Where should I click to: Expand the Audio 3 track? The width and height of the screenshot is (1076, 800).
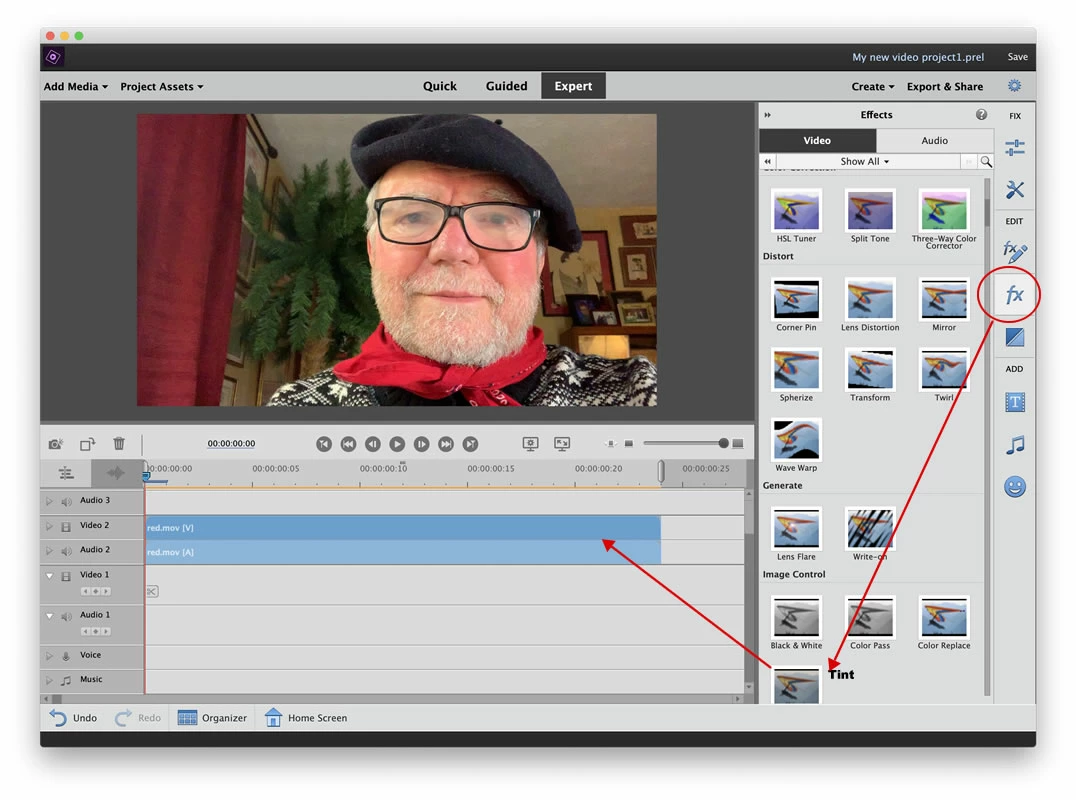click(x=49, y=502)
